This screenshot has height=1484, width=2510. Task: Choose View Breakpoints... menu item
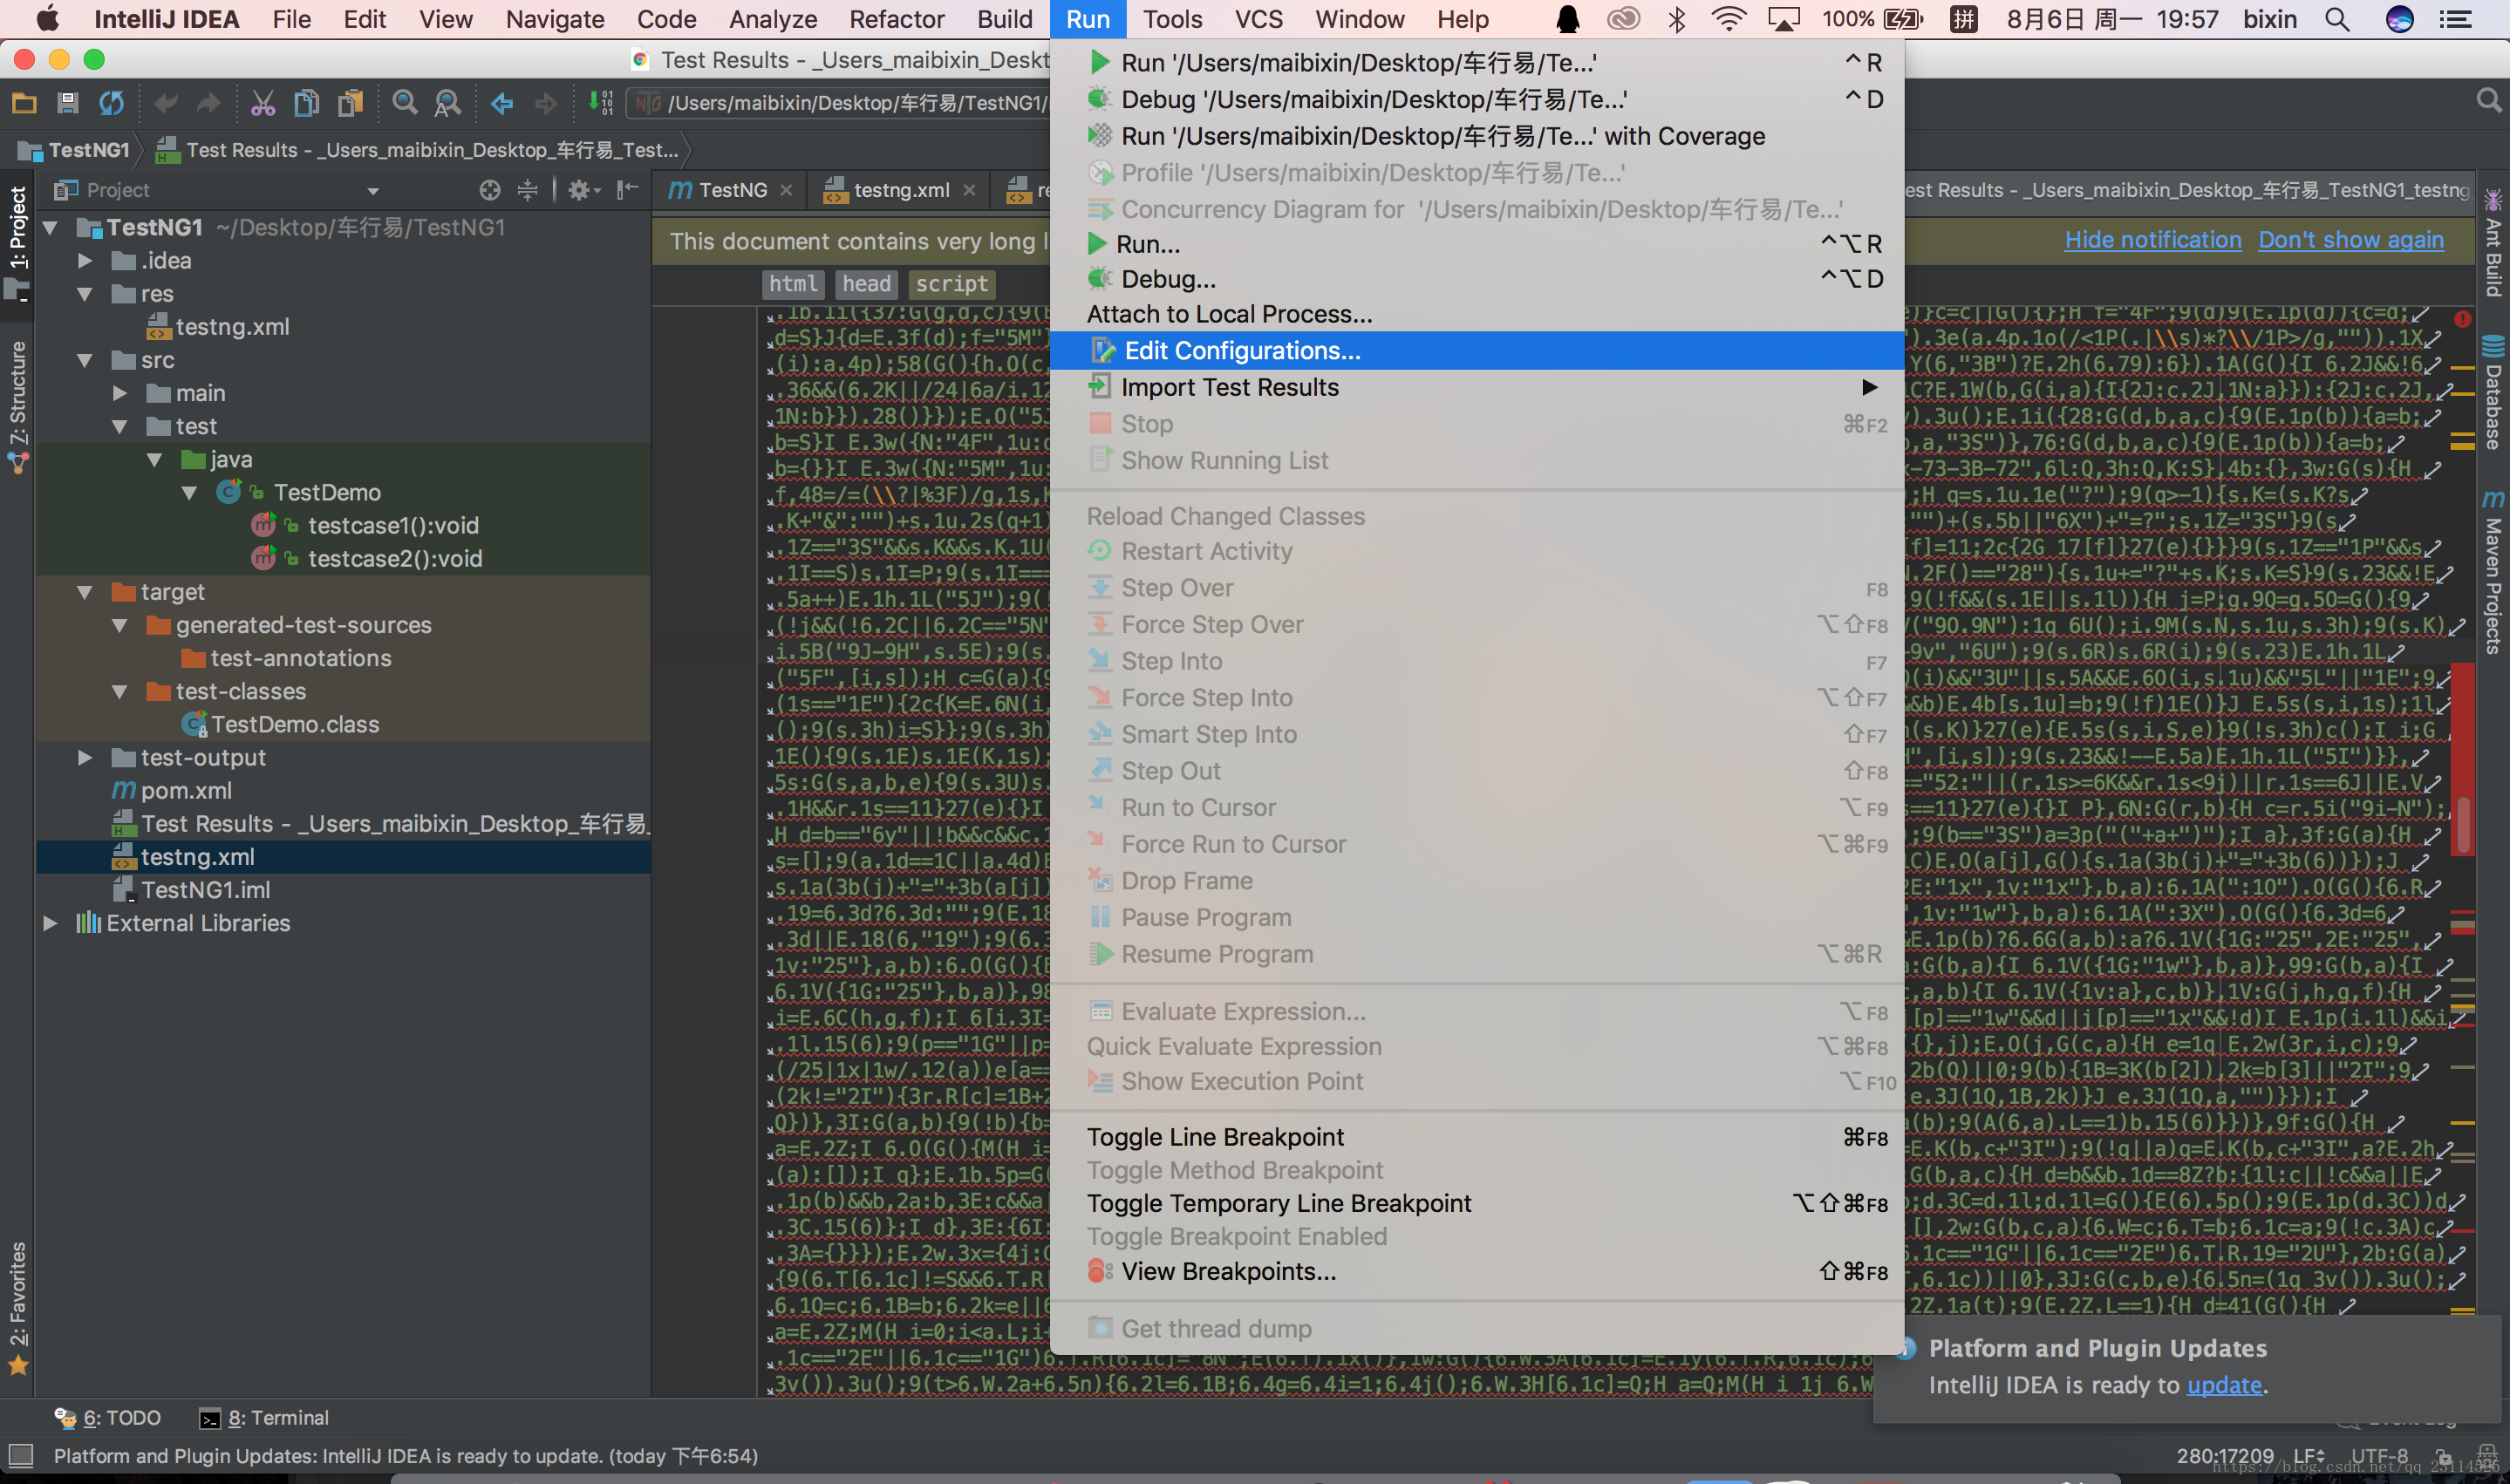(1477, 1271)
